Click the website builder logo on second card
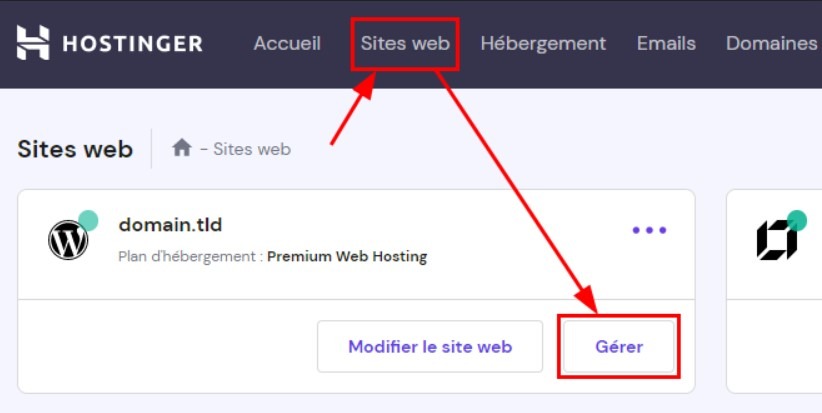The image size is (822, 413). (x=776, y=240)
